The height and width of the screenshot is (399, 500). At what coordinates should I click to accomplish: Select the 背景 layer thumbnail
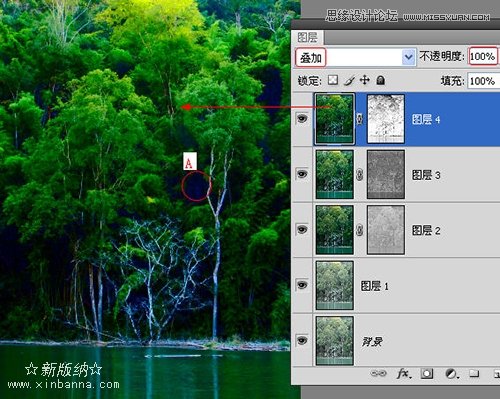(x=335, y=341)
